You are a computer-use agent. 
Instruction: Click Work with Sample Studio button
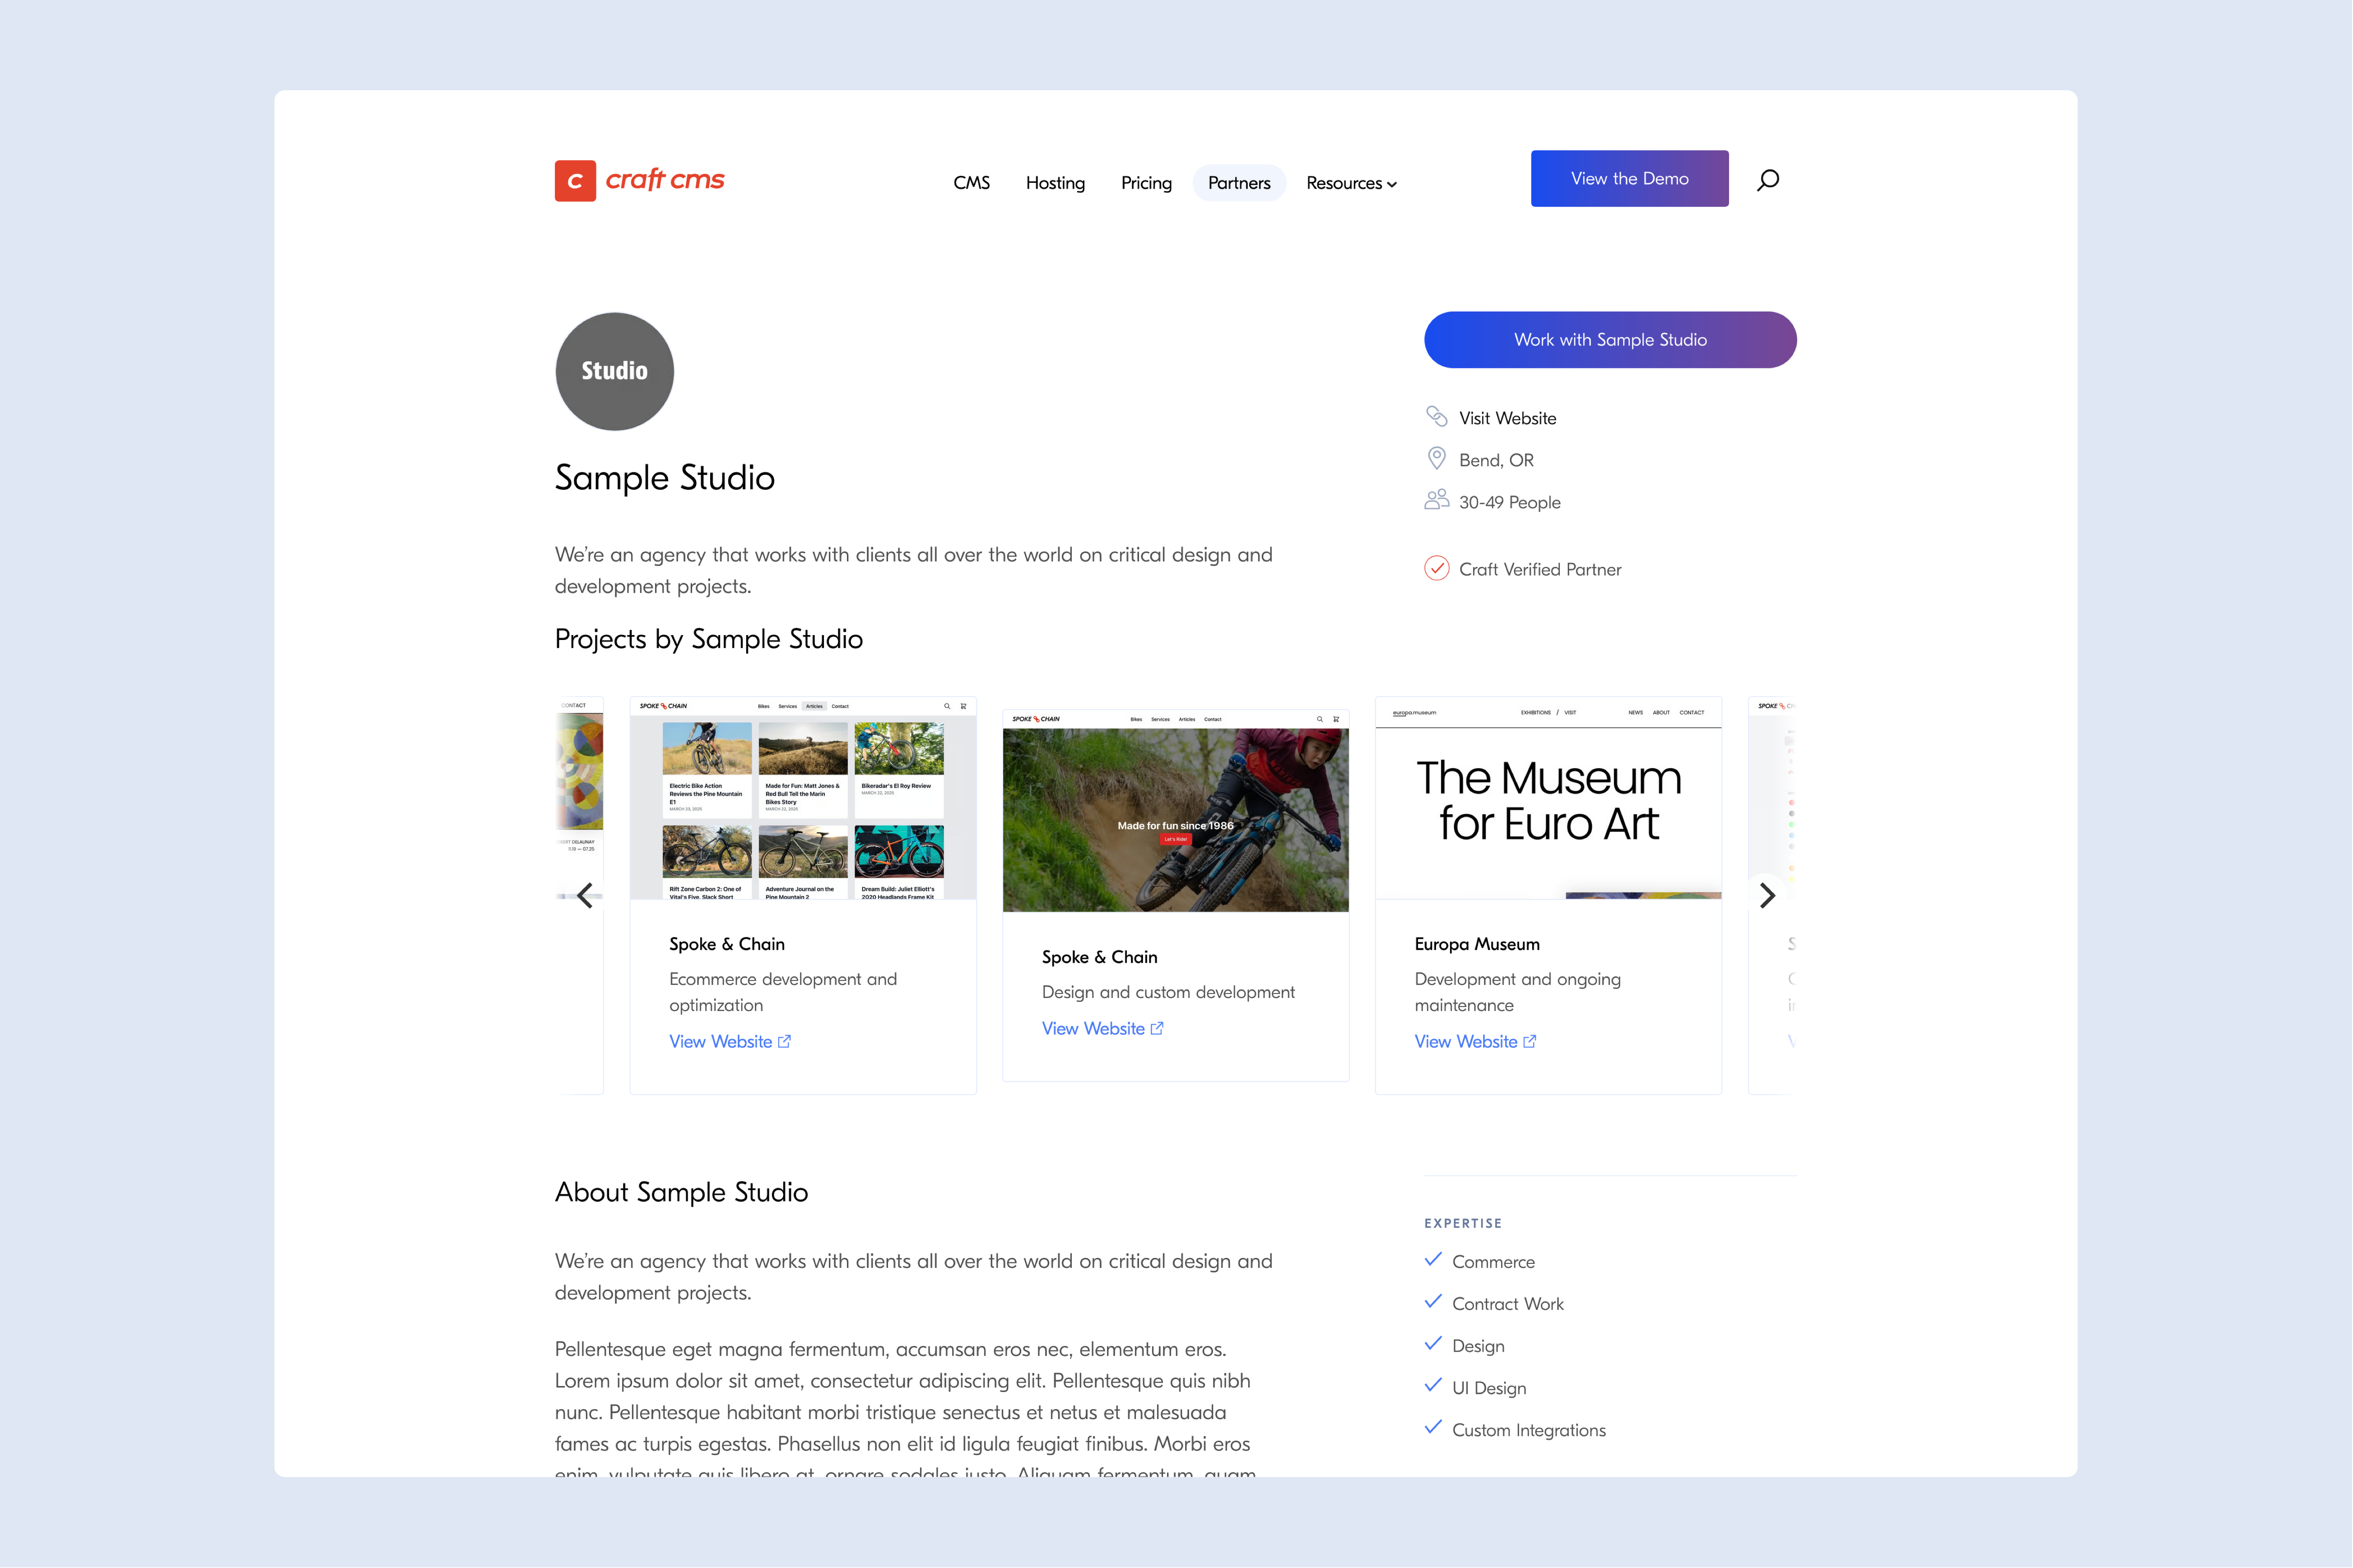point(1609,340)
